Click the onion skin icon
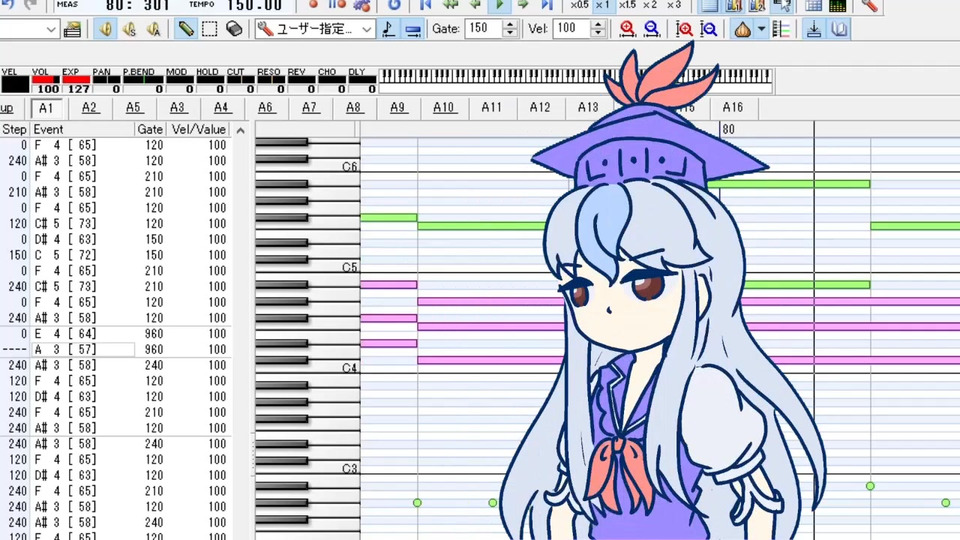Image resolution: width=960 pixels, height=540 pixels. tap(742, 29)
